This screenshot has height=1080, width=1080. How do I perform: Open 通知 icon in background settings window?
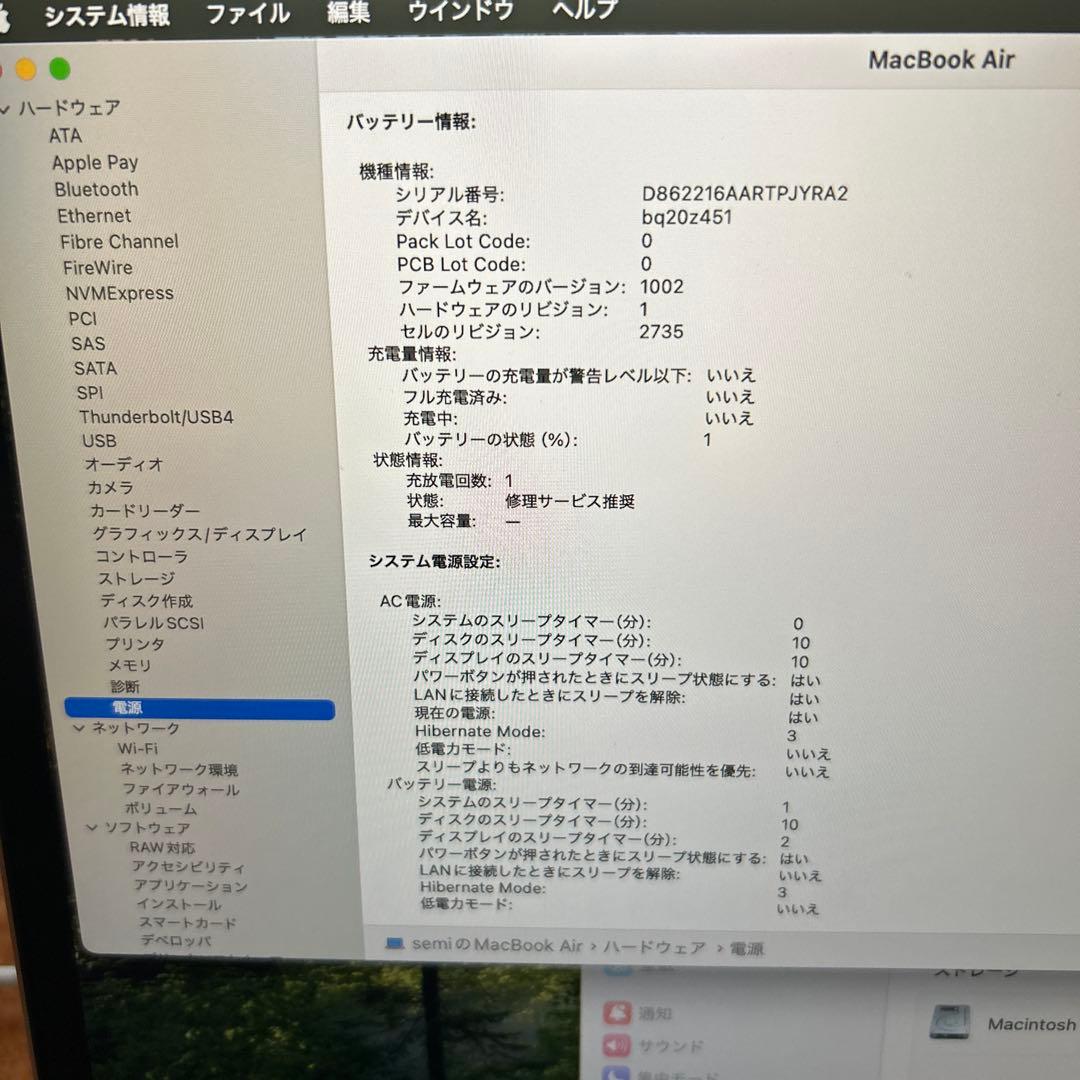617,1012
